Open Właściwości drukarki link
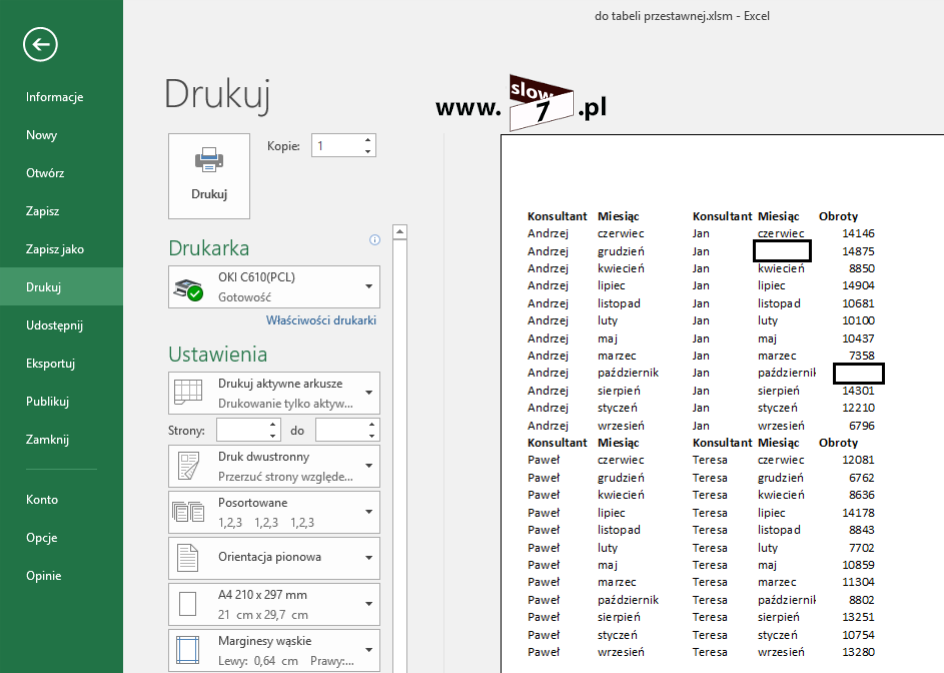This screenshot has width=944, height=673. pyautogui.click(x=321, y=320)
